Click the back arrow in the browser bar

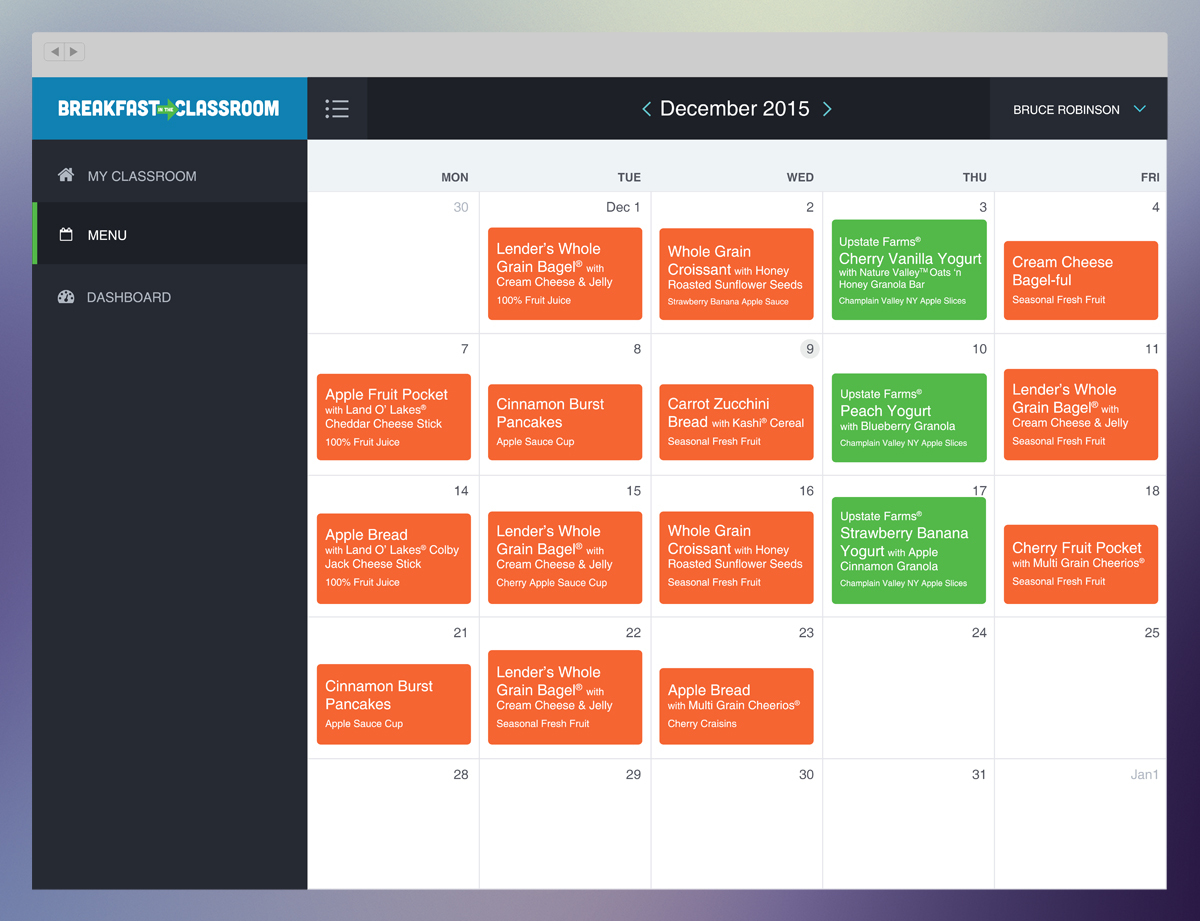pyautogui.click(x=54, y=51)
